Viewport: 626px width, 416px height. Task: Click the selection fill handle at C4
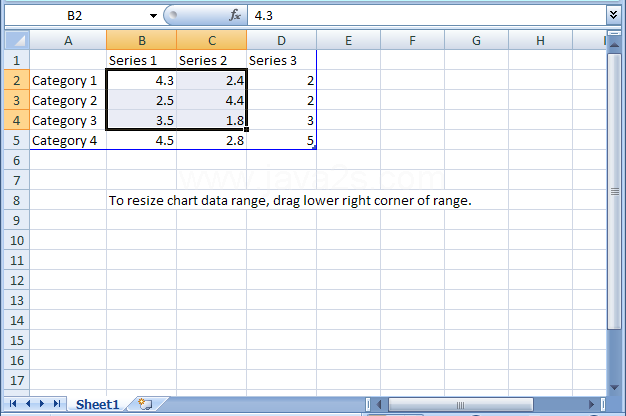[247, 129]
